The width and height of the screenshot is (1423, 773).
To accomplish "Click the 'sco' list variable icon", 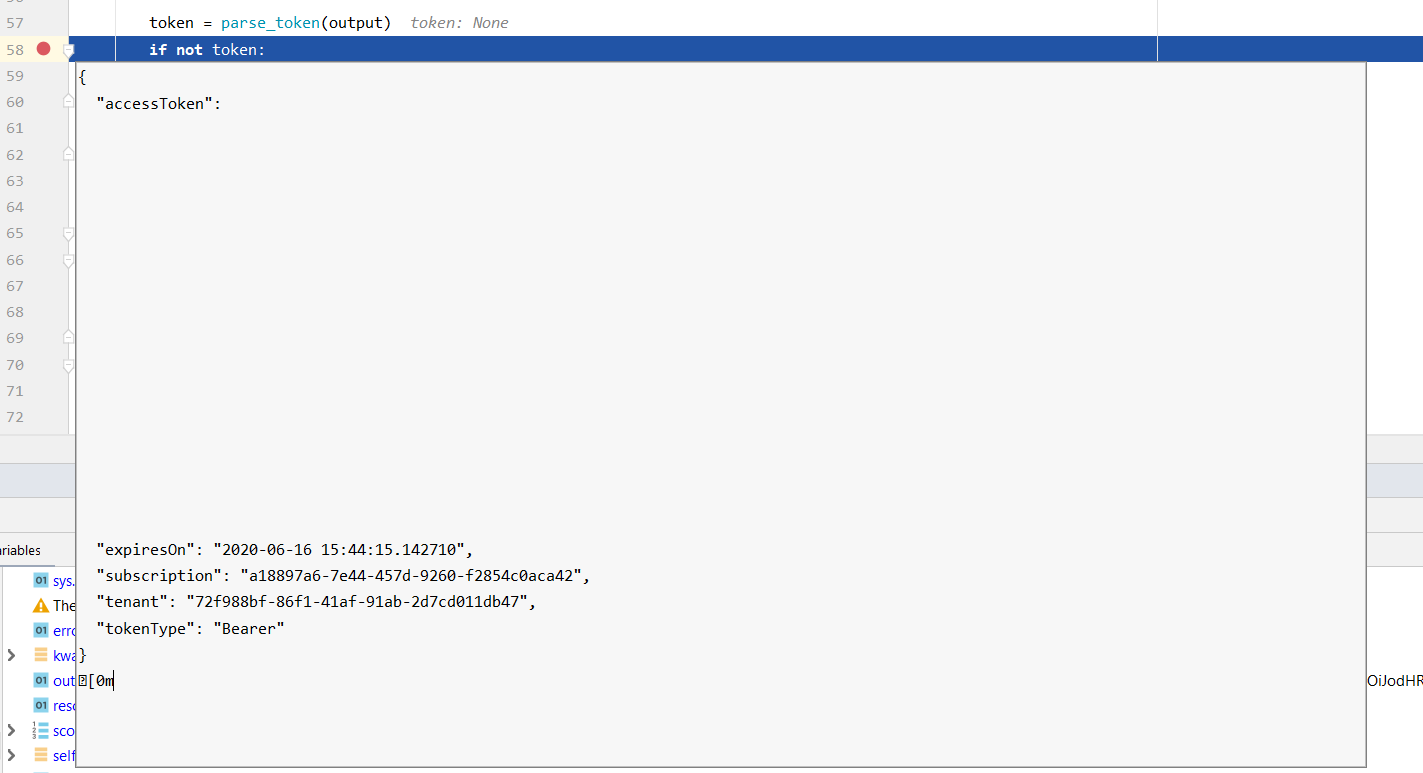I will pos(41,731).
